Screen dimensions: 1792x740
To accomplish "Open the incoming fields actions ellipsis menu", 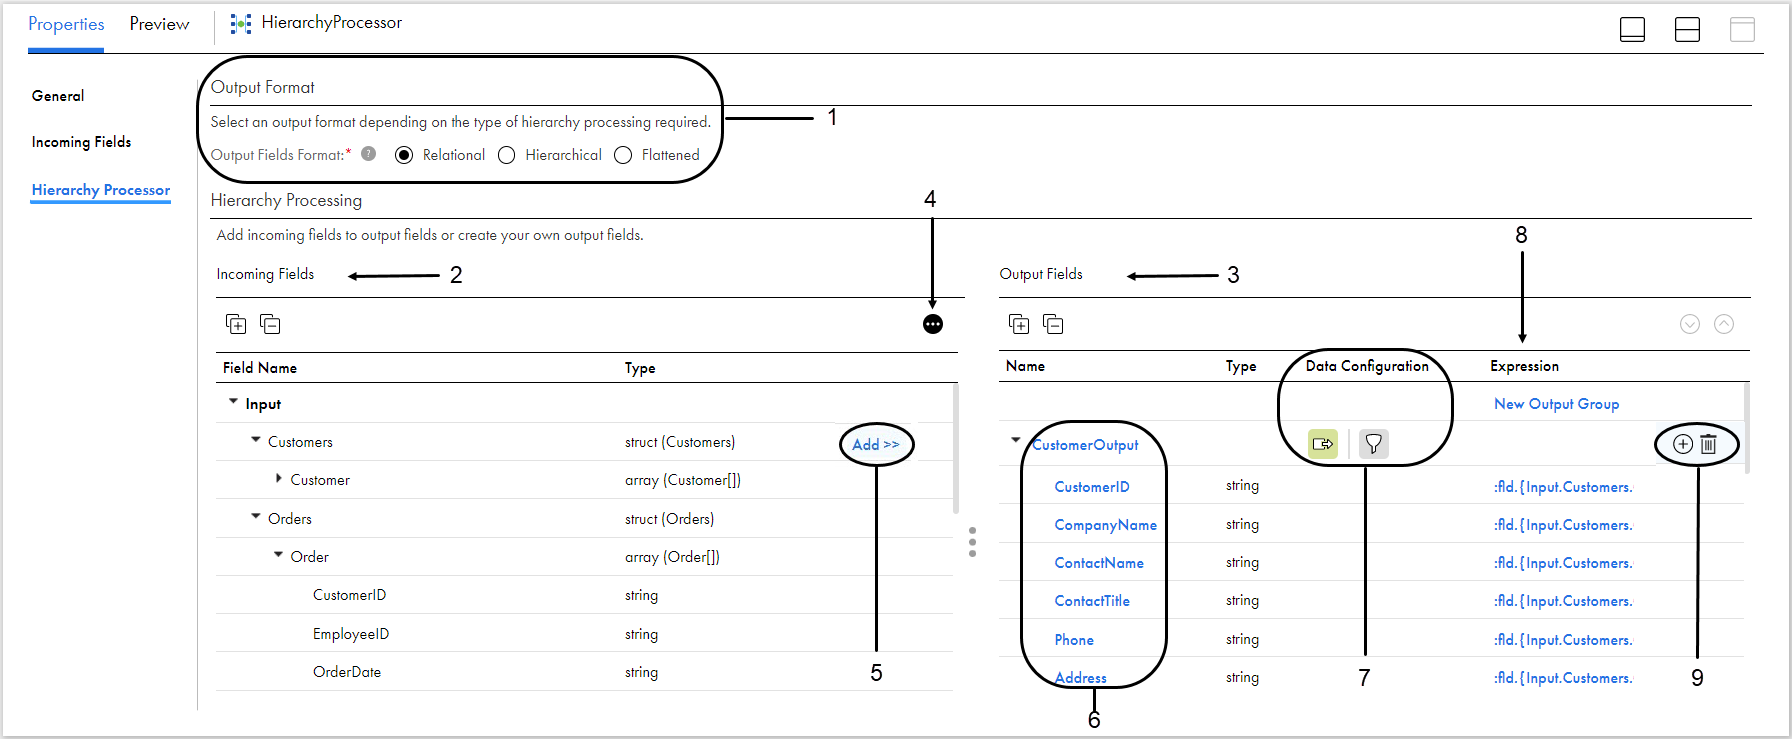I will pyautogui.click(x=933, y=324).
